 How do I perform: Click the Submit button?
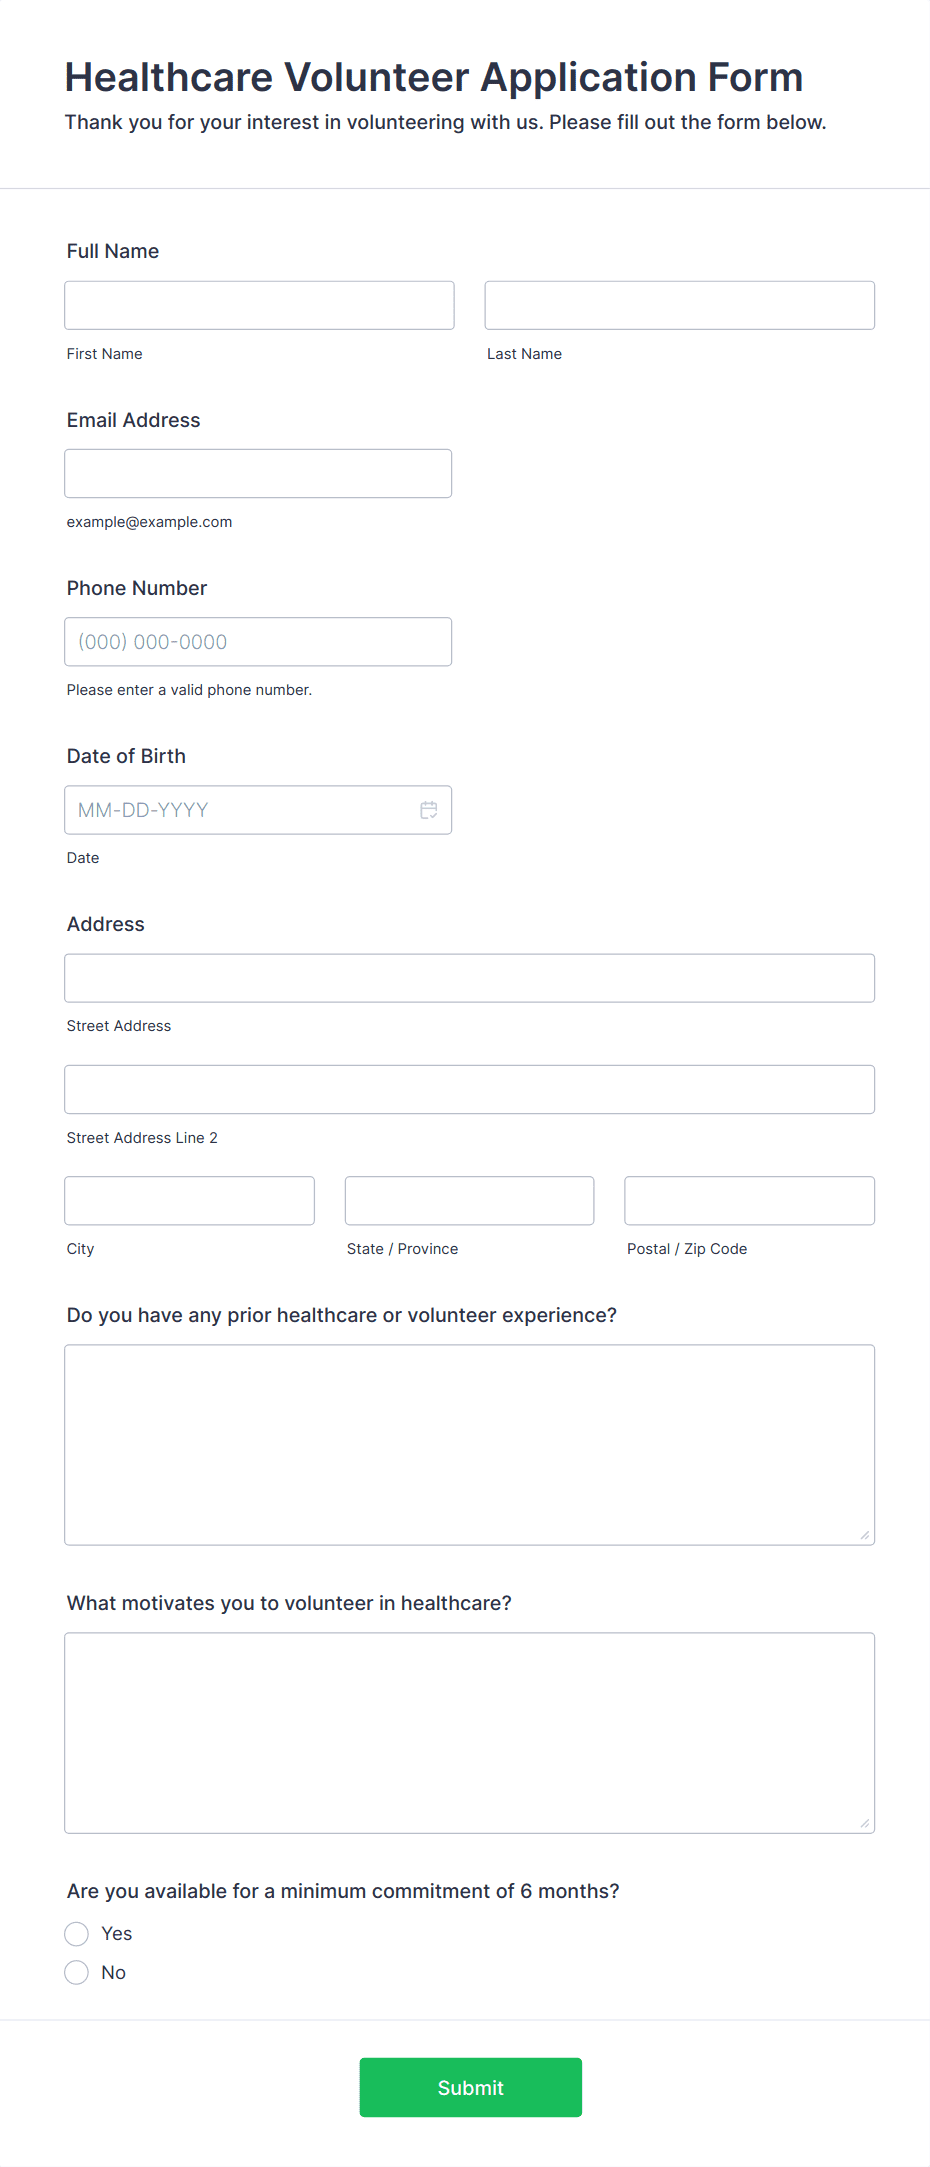click(470, 2088)
